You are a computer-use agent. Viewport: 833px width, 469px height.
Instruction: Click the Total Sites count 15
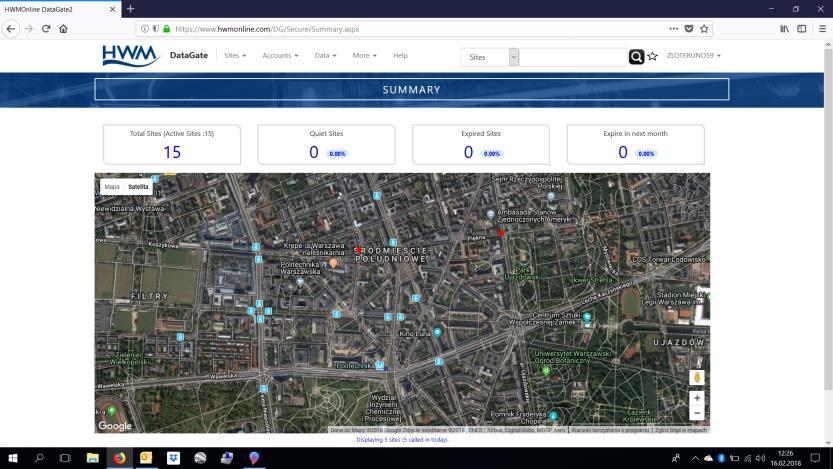pos(172,152)
